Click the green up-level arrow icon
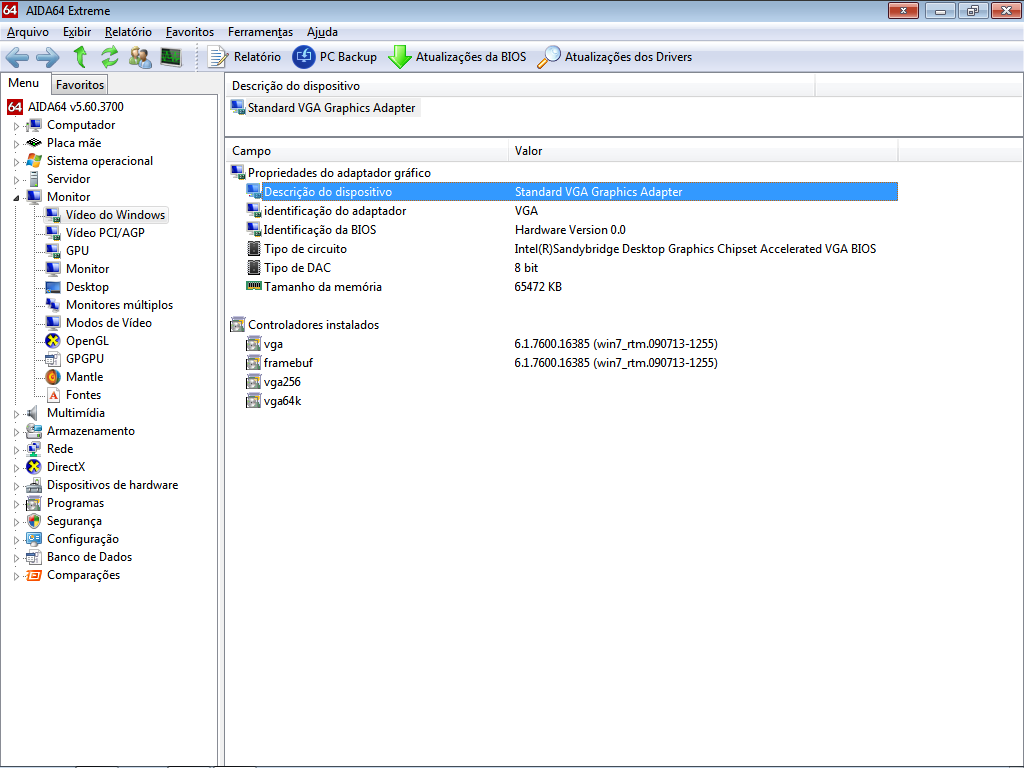This screenshot has height=768, width=1024. (x=80, y=57)
